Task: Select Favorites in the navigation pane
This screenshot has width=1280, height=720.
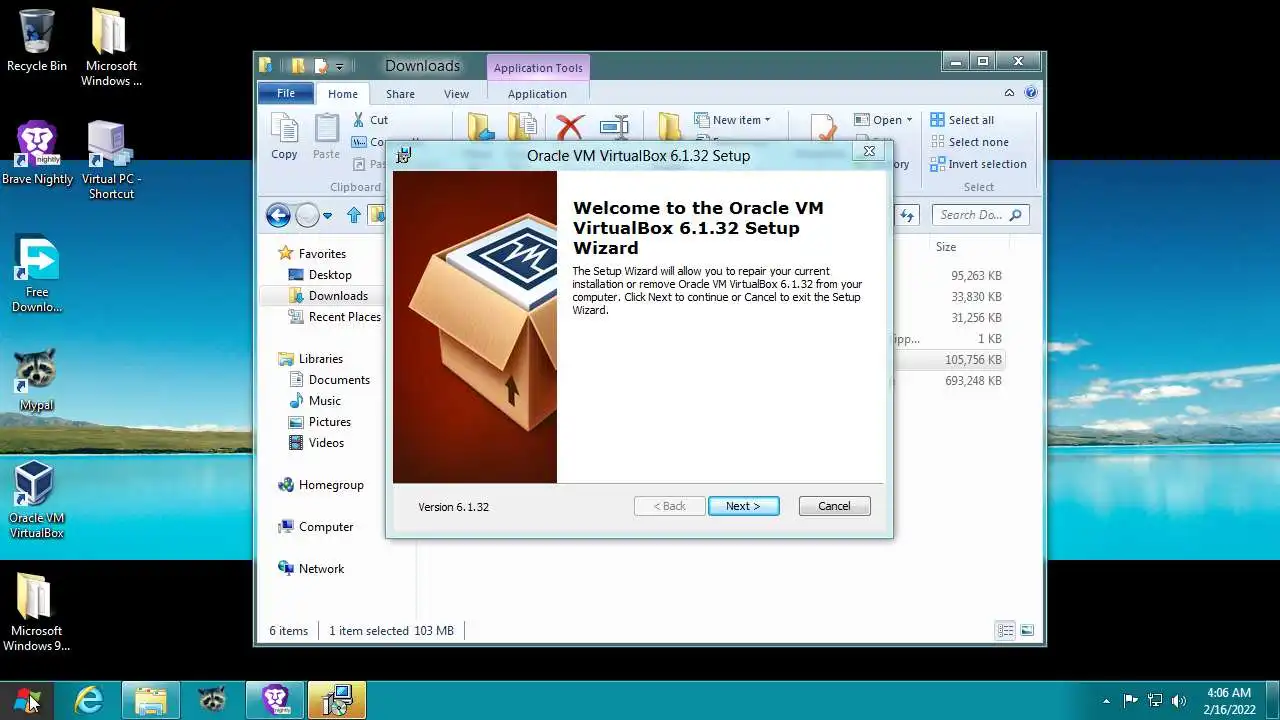Action: coord(312,254)
